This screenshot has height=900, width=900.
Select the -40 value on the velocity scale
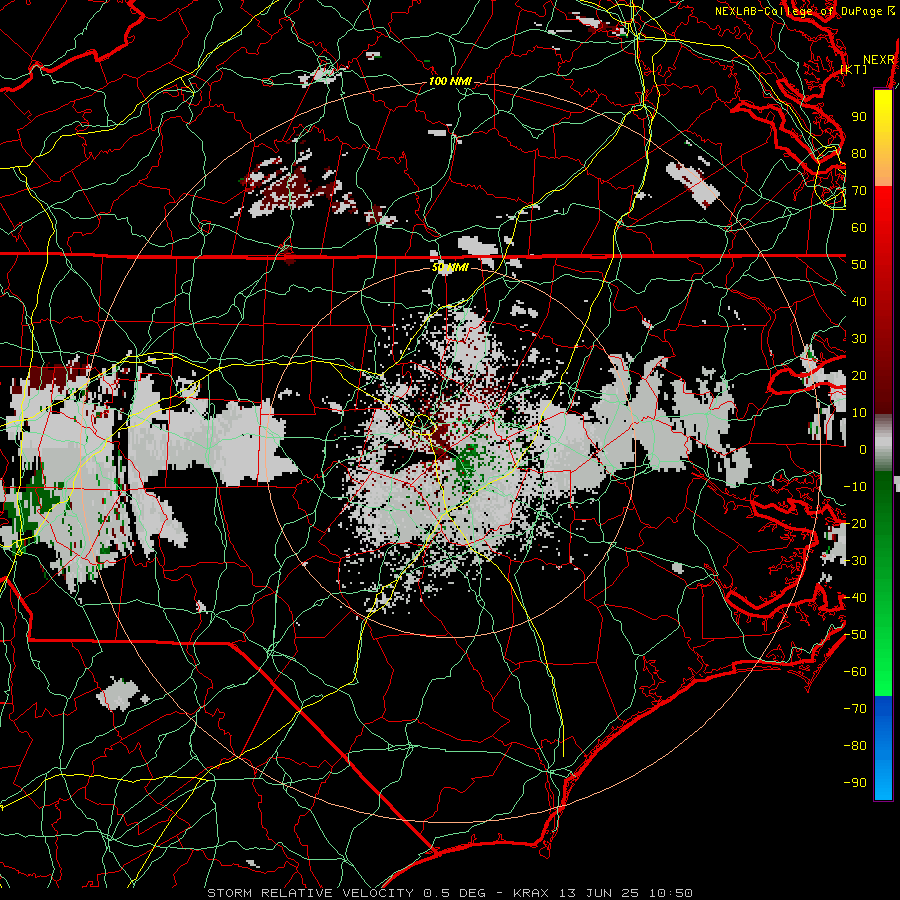855,598
